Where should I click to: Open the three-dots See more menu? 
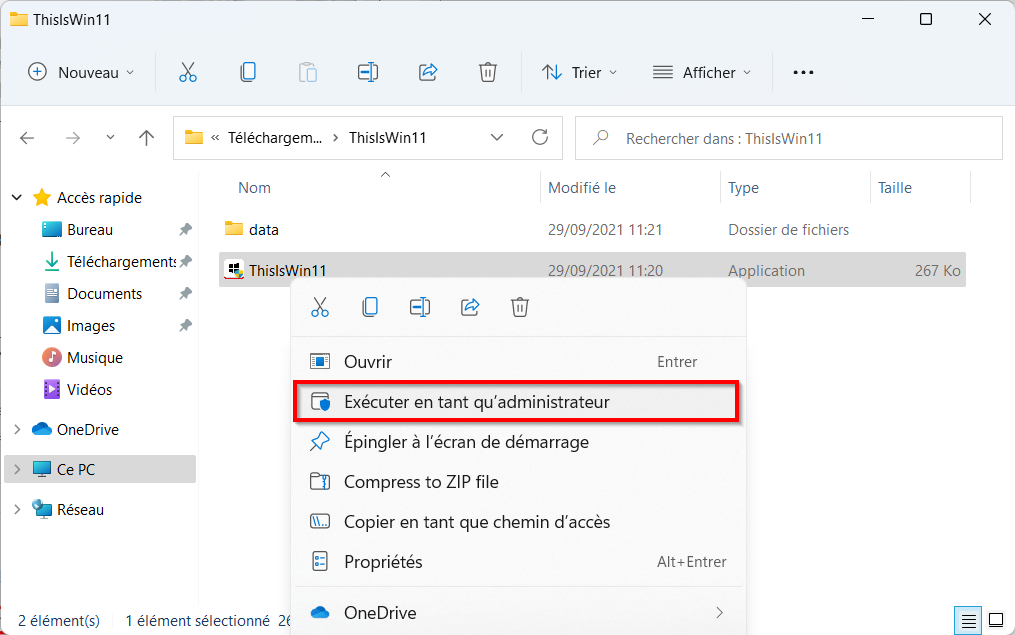[803, 72]
